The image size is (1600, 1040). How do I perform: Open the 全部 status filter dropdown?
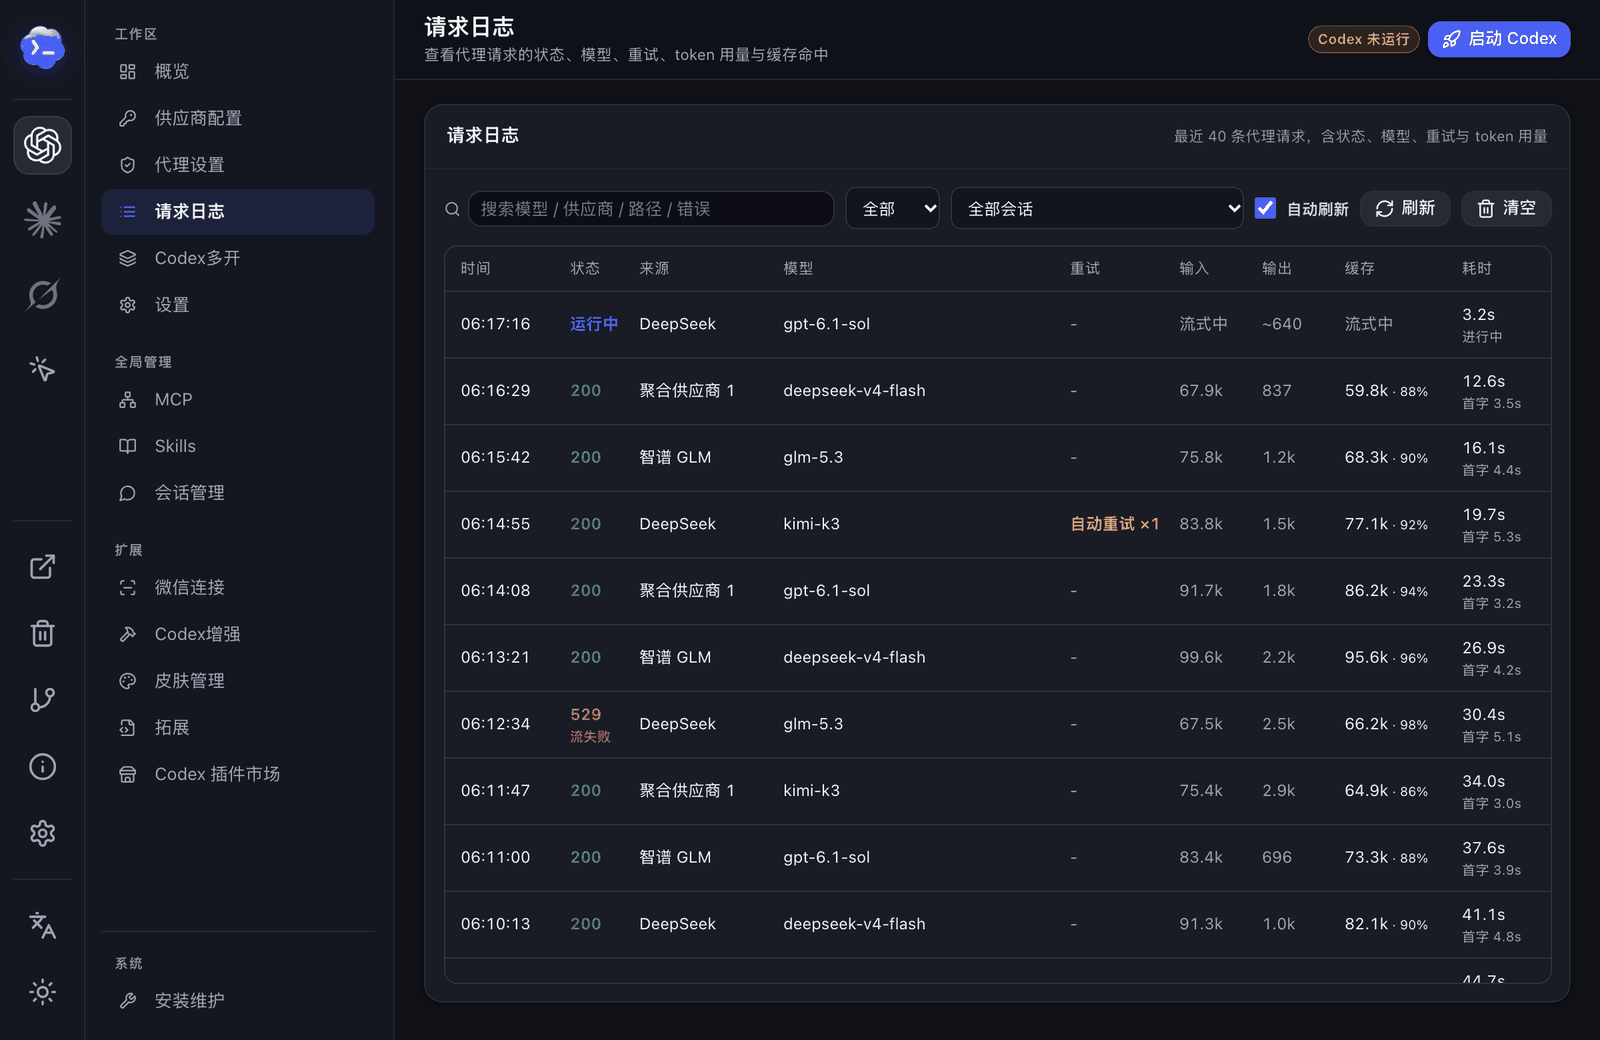[x=892, y=208]
